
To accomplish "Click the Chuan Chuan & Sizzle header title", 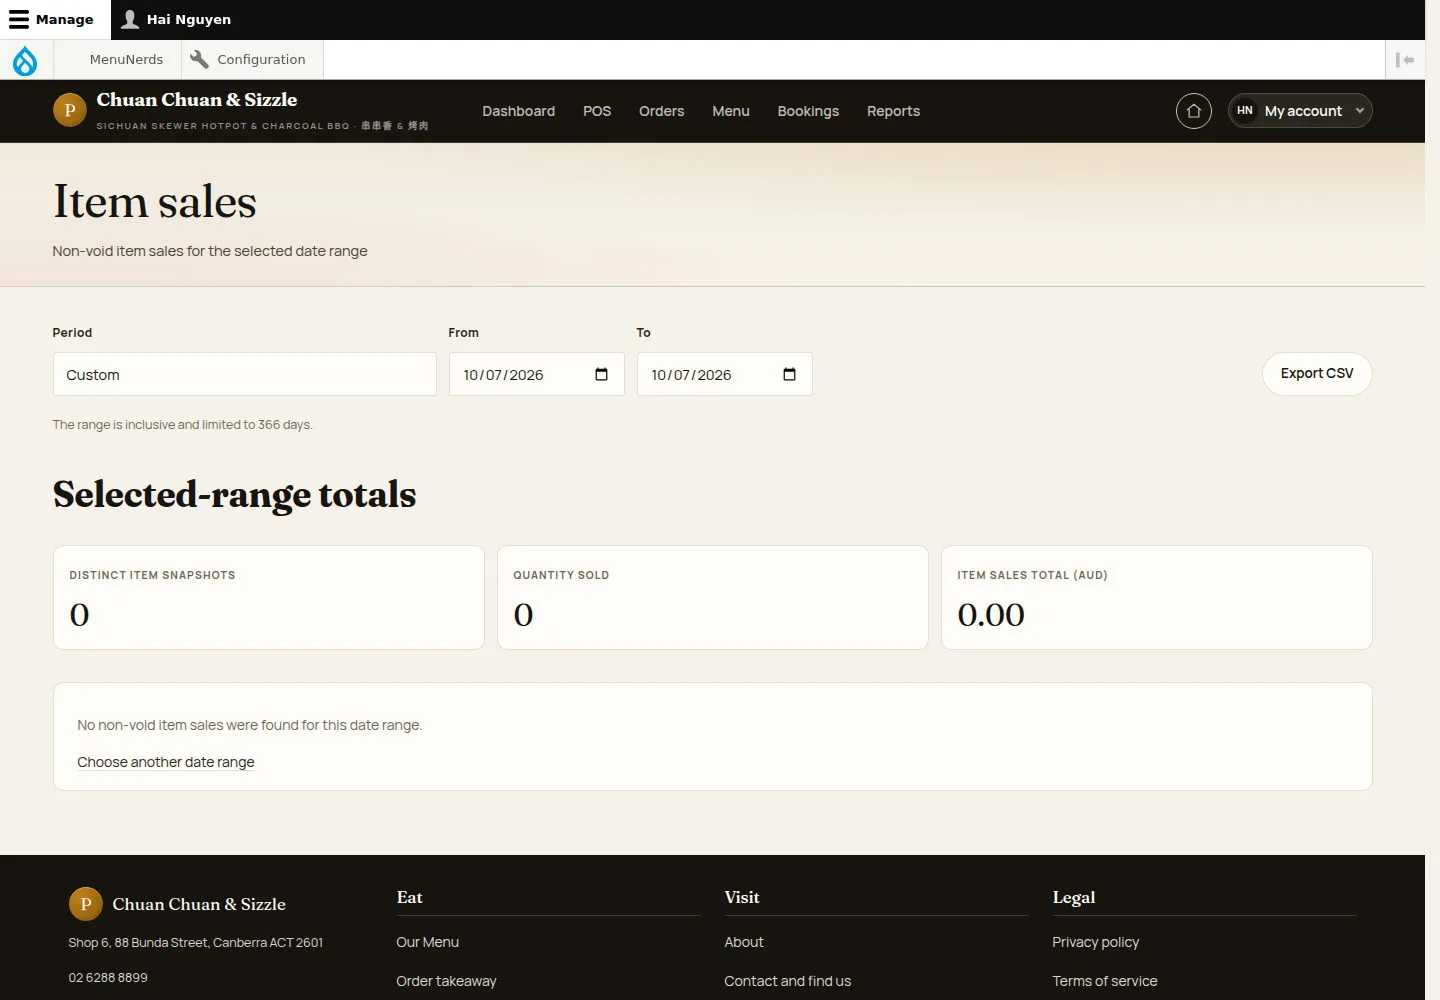I will 197,100.
